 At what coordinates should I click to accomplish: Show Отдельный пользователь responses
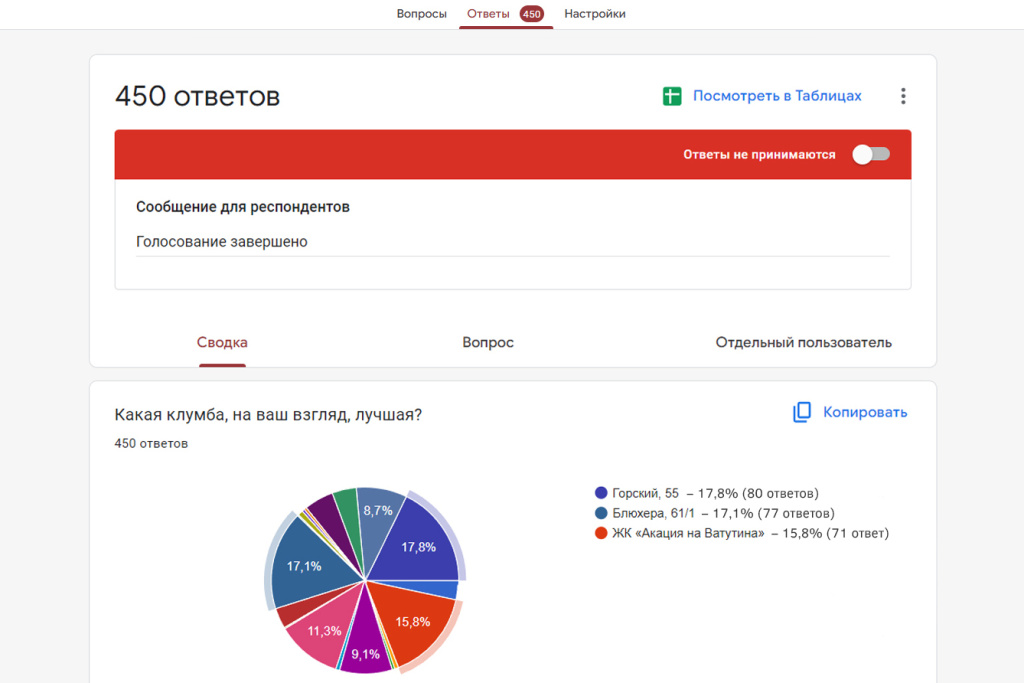coord(803,342)
